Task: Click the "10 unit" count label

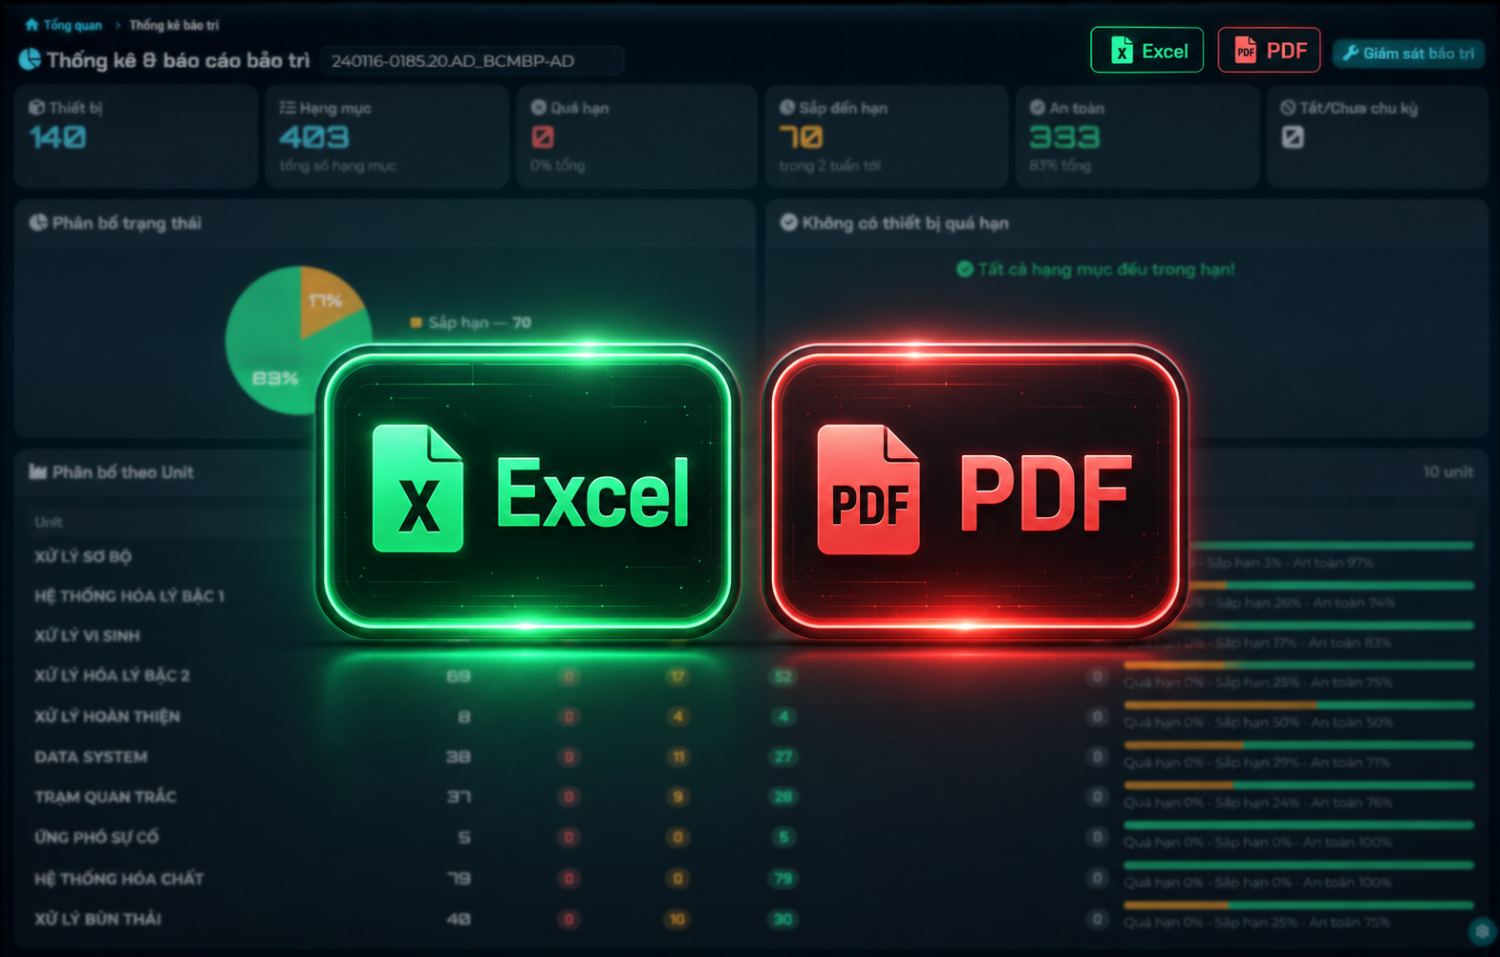Action: coord(1448,472)
